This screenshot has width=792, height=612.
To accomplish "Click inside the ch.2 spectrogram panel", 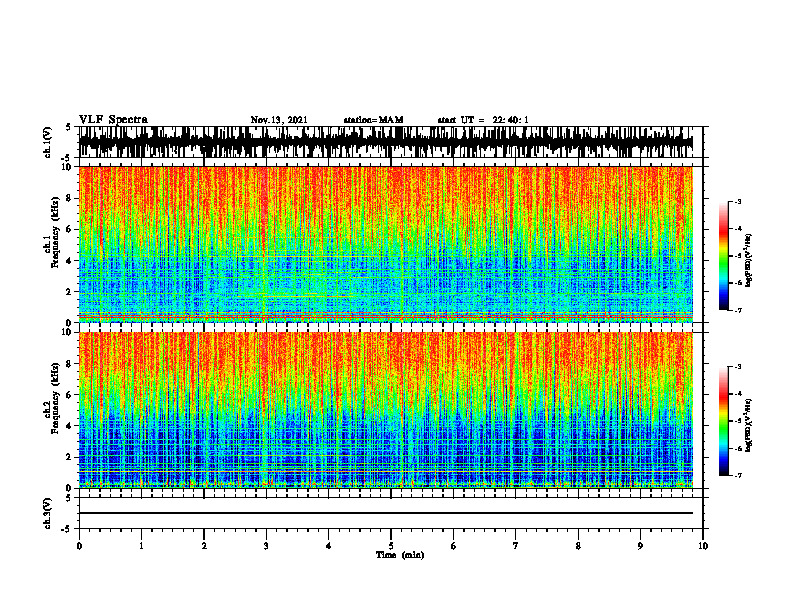I will point(386,410).
